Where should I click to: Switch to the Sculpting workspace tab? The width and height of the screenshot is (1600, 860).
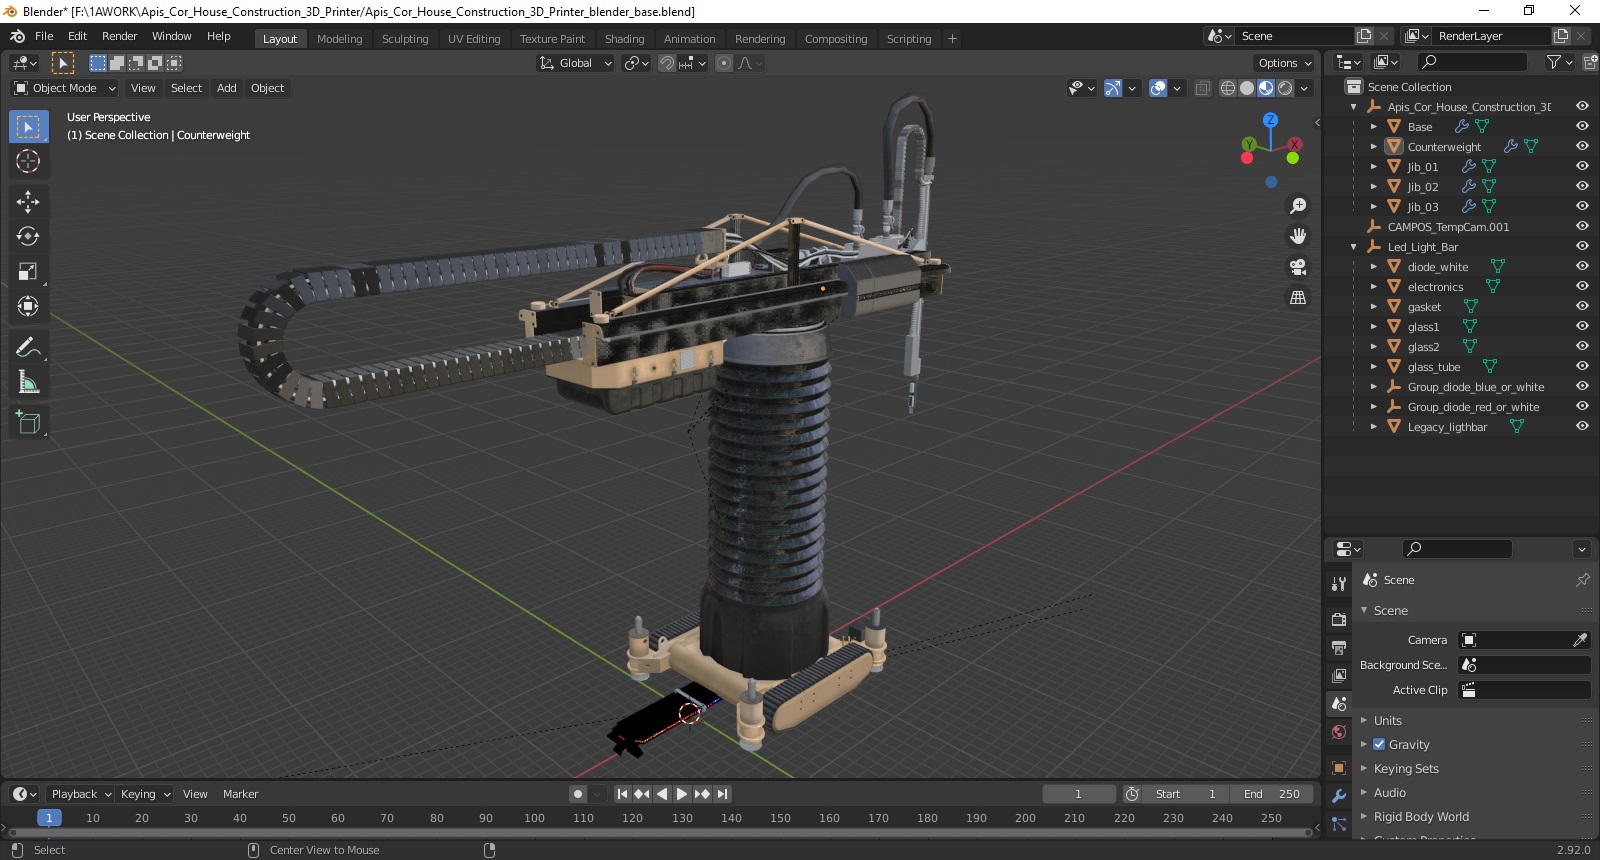coord(405,39)
